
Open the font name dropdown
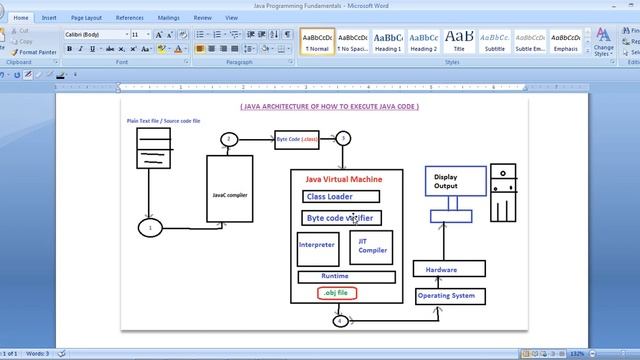click(x=127, y=35)
